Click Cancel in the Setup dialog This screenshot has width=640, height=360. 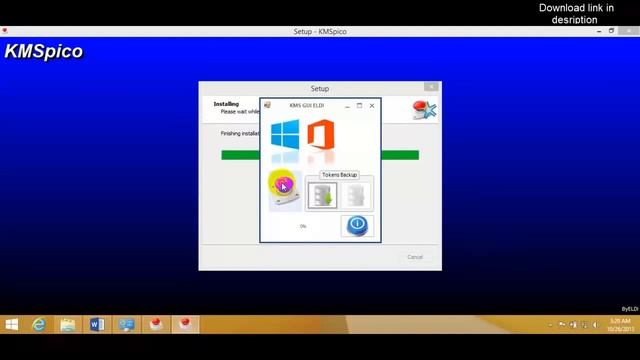[x=415, y=257]
